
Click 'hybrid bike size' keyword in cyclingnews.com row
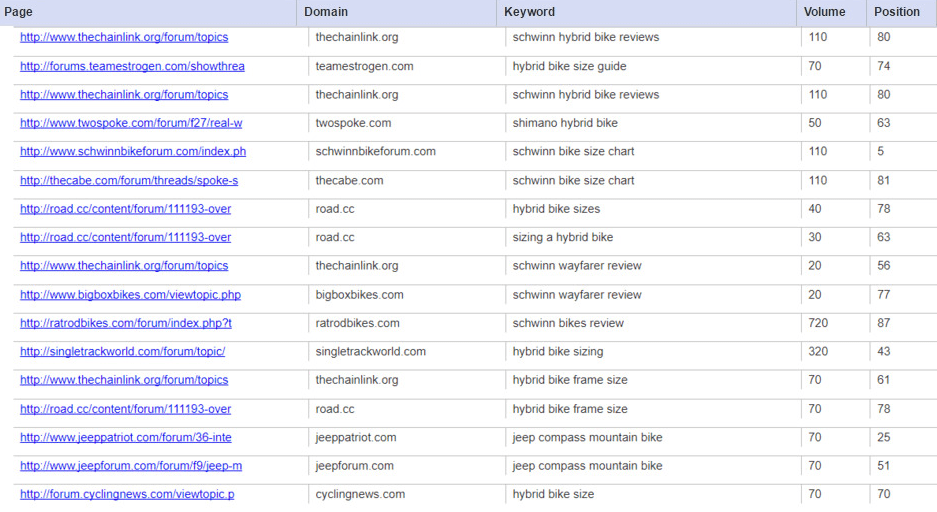[x=553, y=495]
